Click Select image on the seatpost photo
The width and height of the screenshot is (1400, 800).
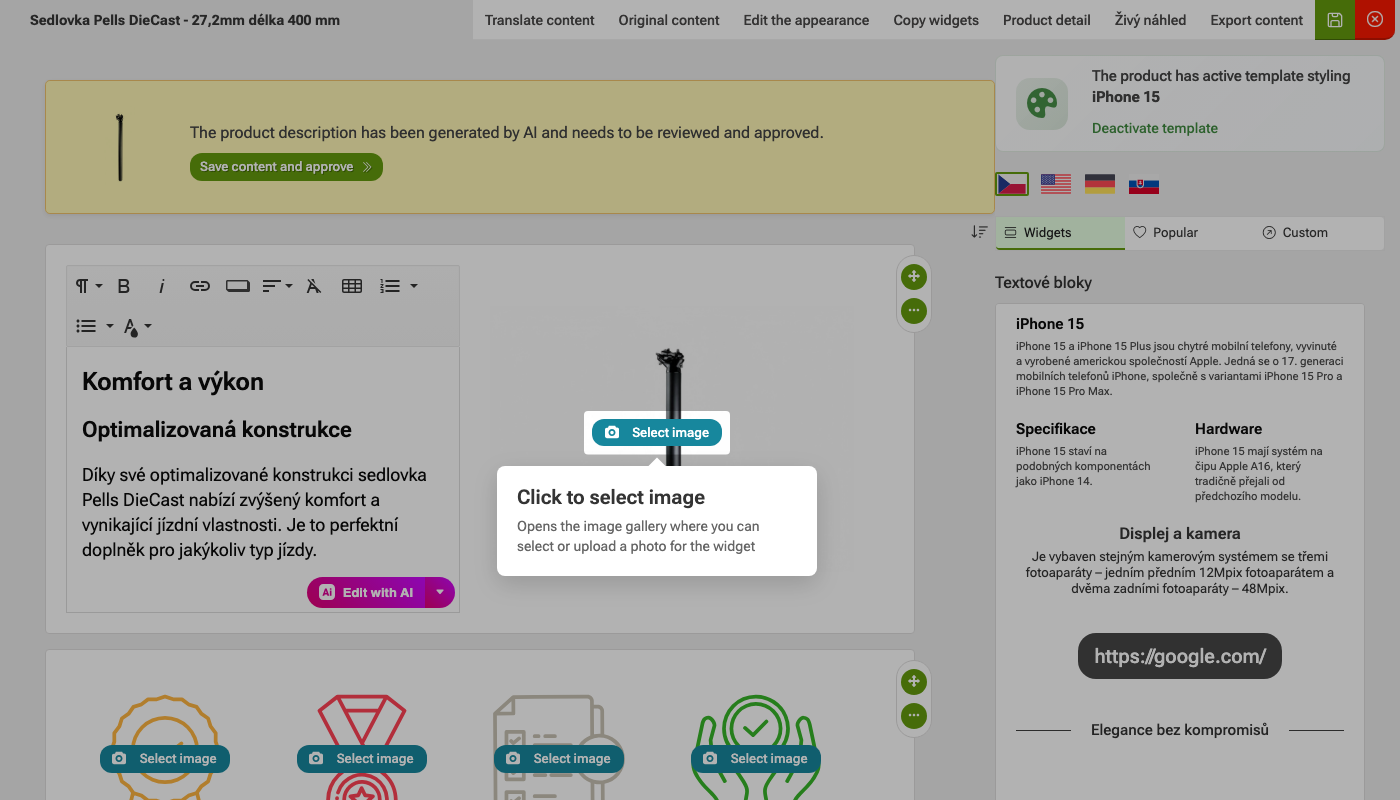657,432
